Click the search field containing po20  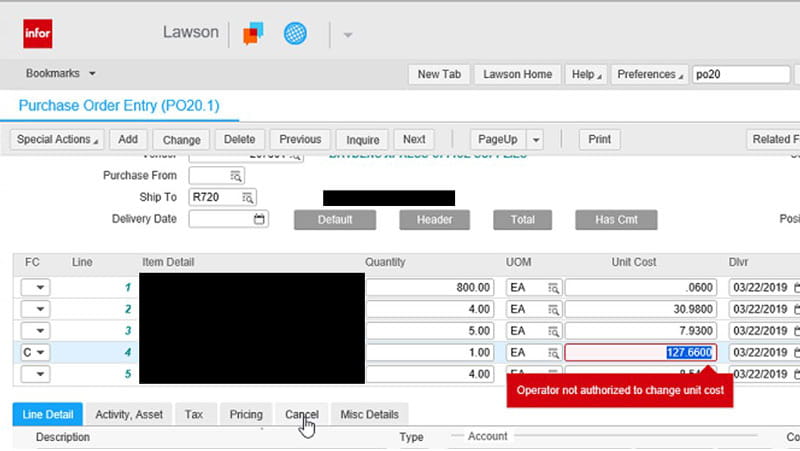741,74
